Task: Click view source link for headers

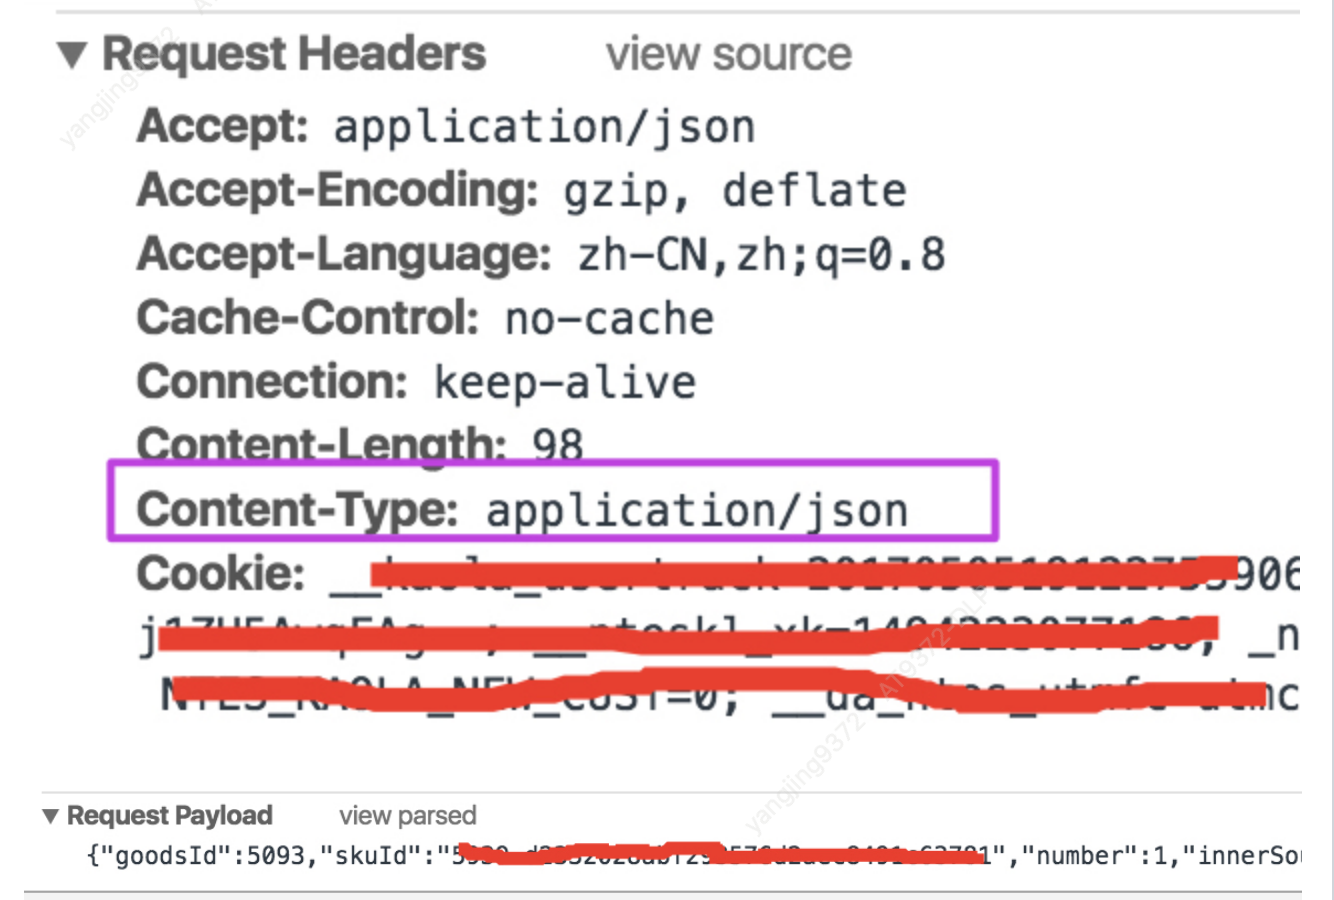Action: 728,54
